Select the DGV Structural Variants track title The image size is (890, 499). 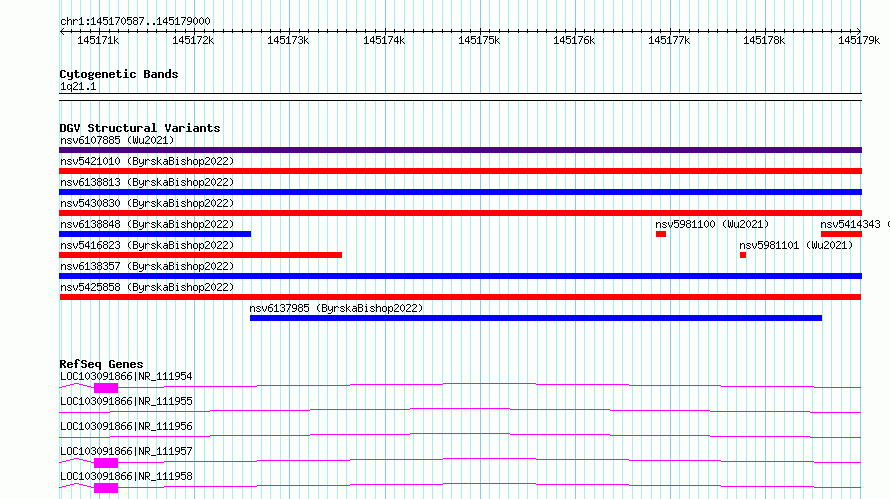[x=140, y=128]
